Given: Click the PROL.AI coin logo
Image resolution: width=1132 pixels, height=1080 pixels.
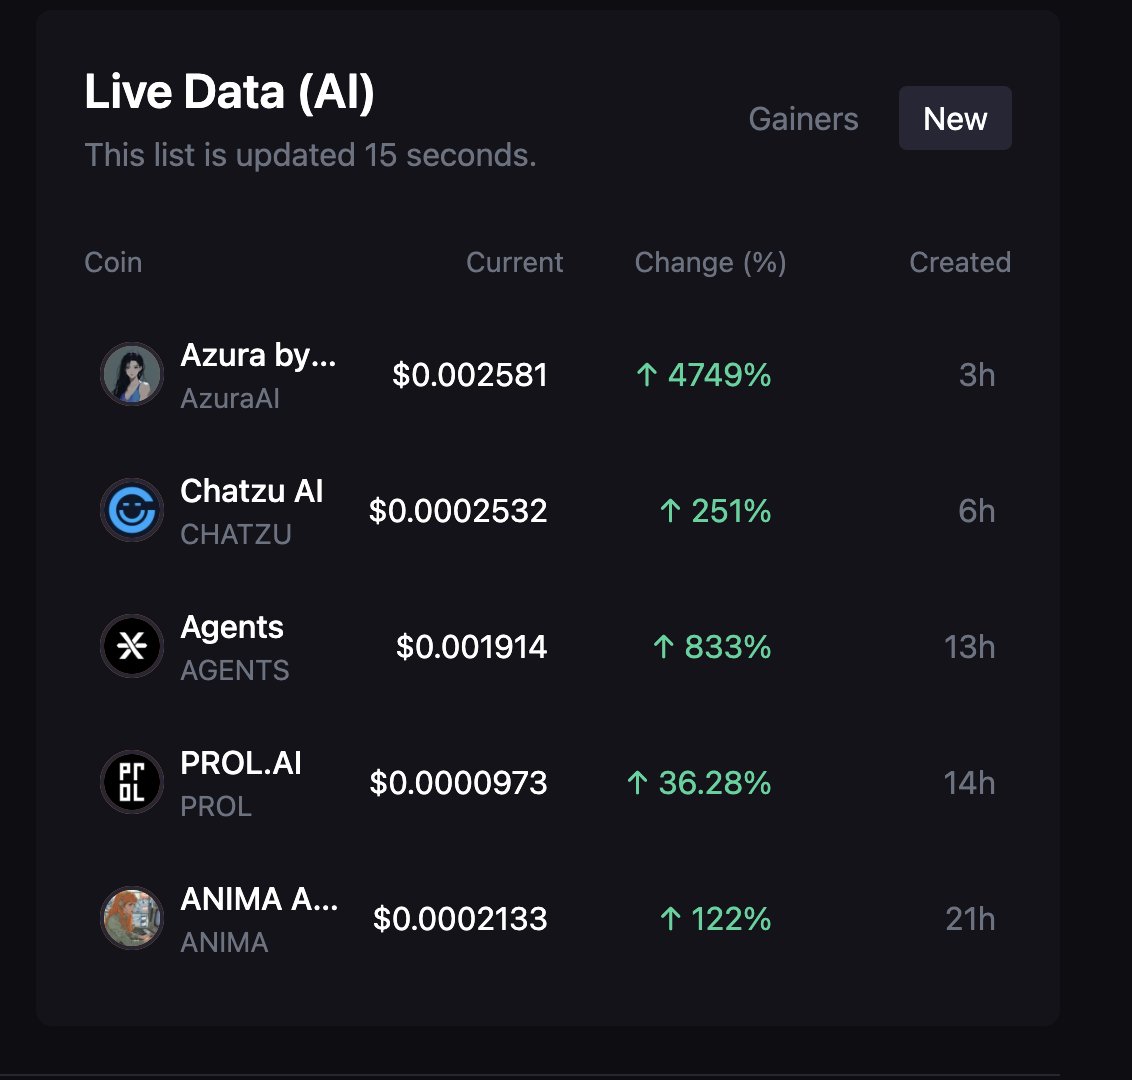Looking at the screenshot, I should click(131, 782).
